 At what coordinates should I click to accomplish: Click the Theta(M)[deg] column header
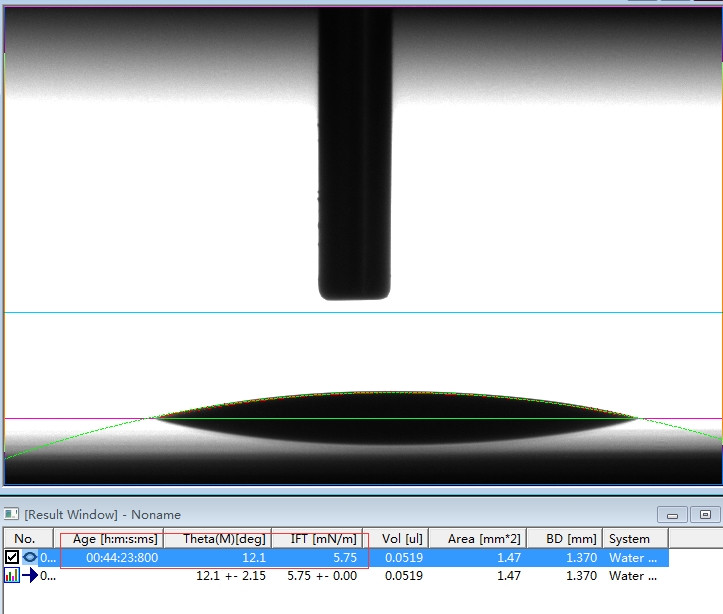[x=224, y=539]
